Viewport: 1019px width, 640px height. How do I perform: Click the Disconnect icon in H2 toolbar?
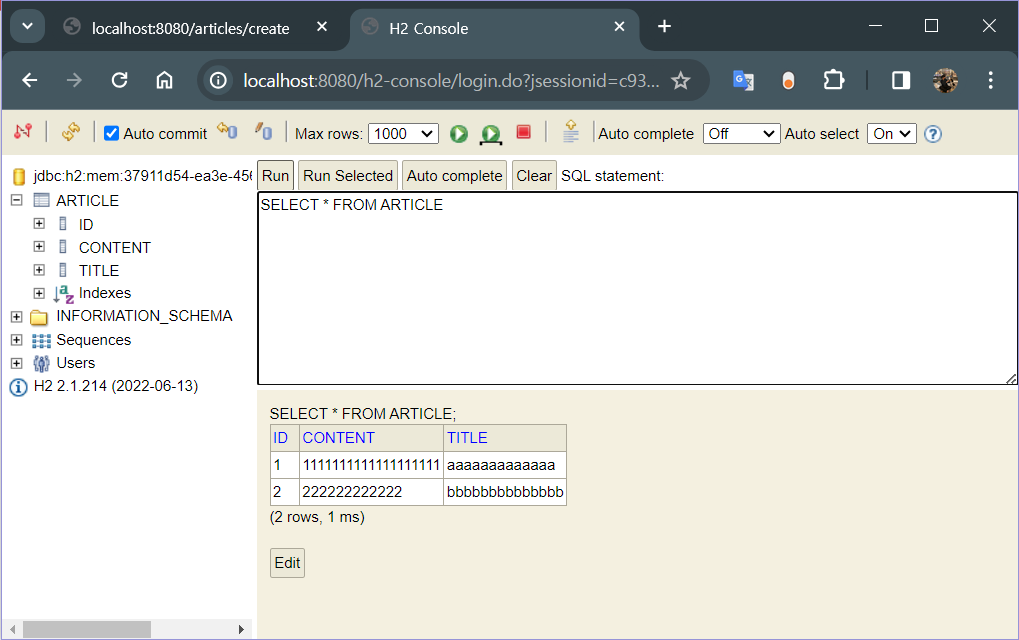point(23,132)
